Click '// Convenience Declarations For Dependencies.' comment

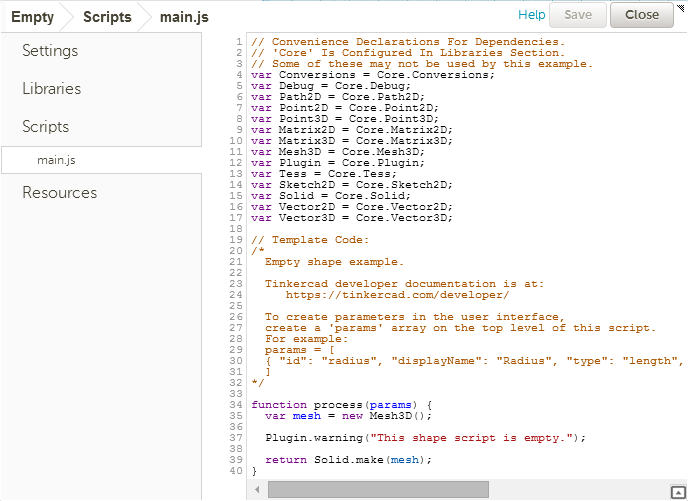(408, 42)
